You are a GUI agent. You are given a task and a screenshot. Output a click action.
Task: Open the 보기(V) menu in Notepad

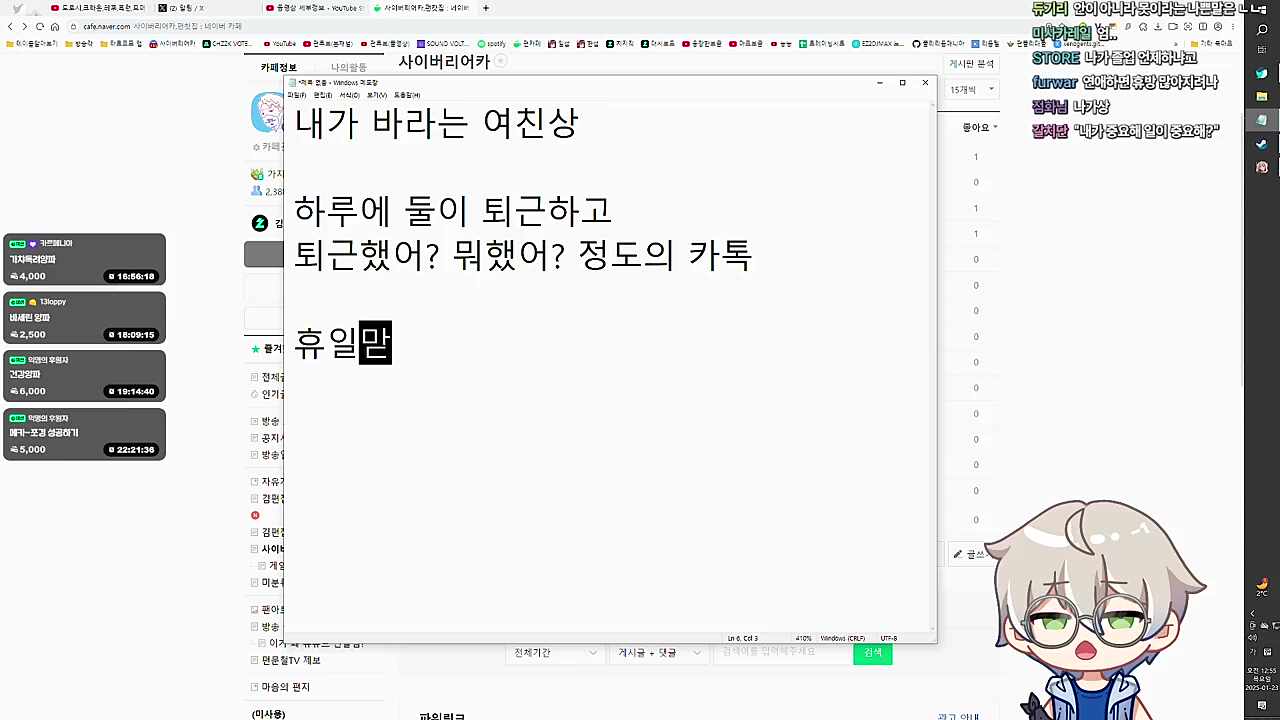coord(376,95)
